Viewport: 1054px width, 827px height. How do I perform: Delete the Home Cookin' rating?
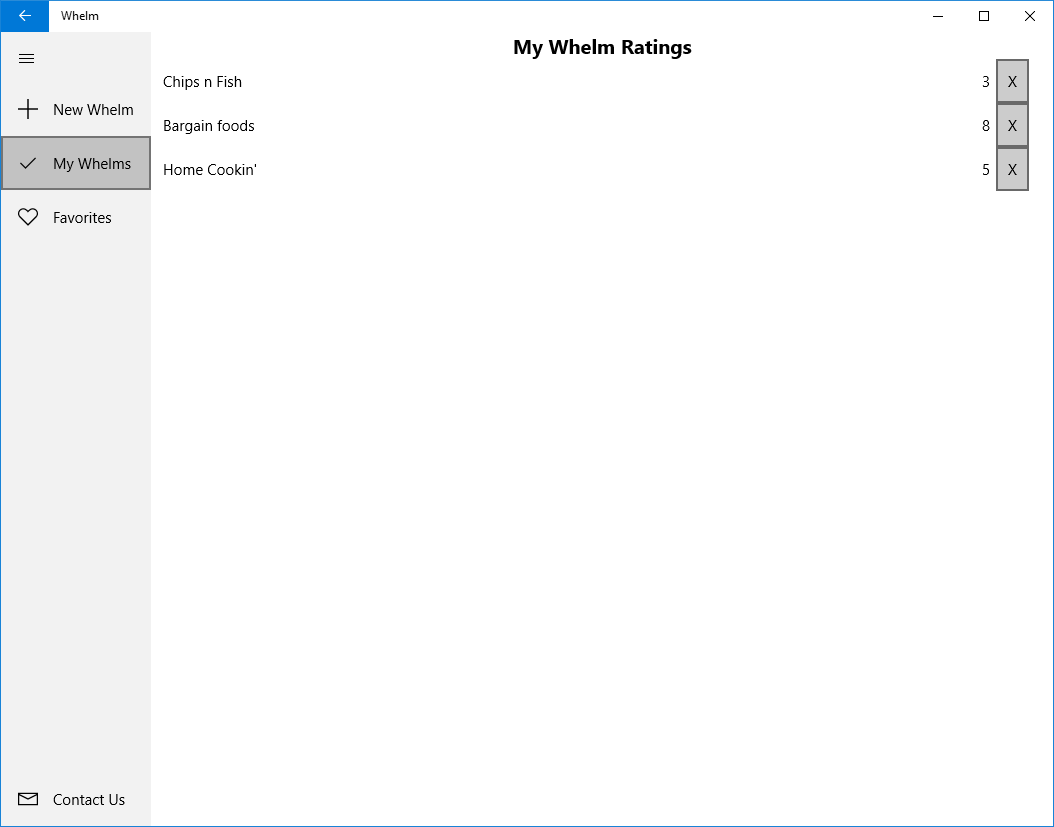1012,169
